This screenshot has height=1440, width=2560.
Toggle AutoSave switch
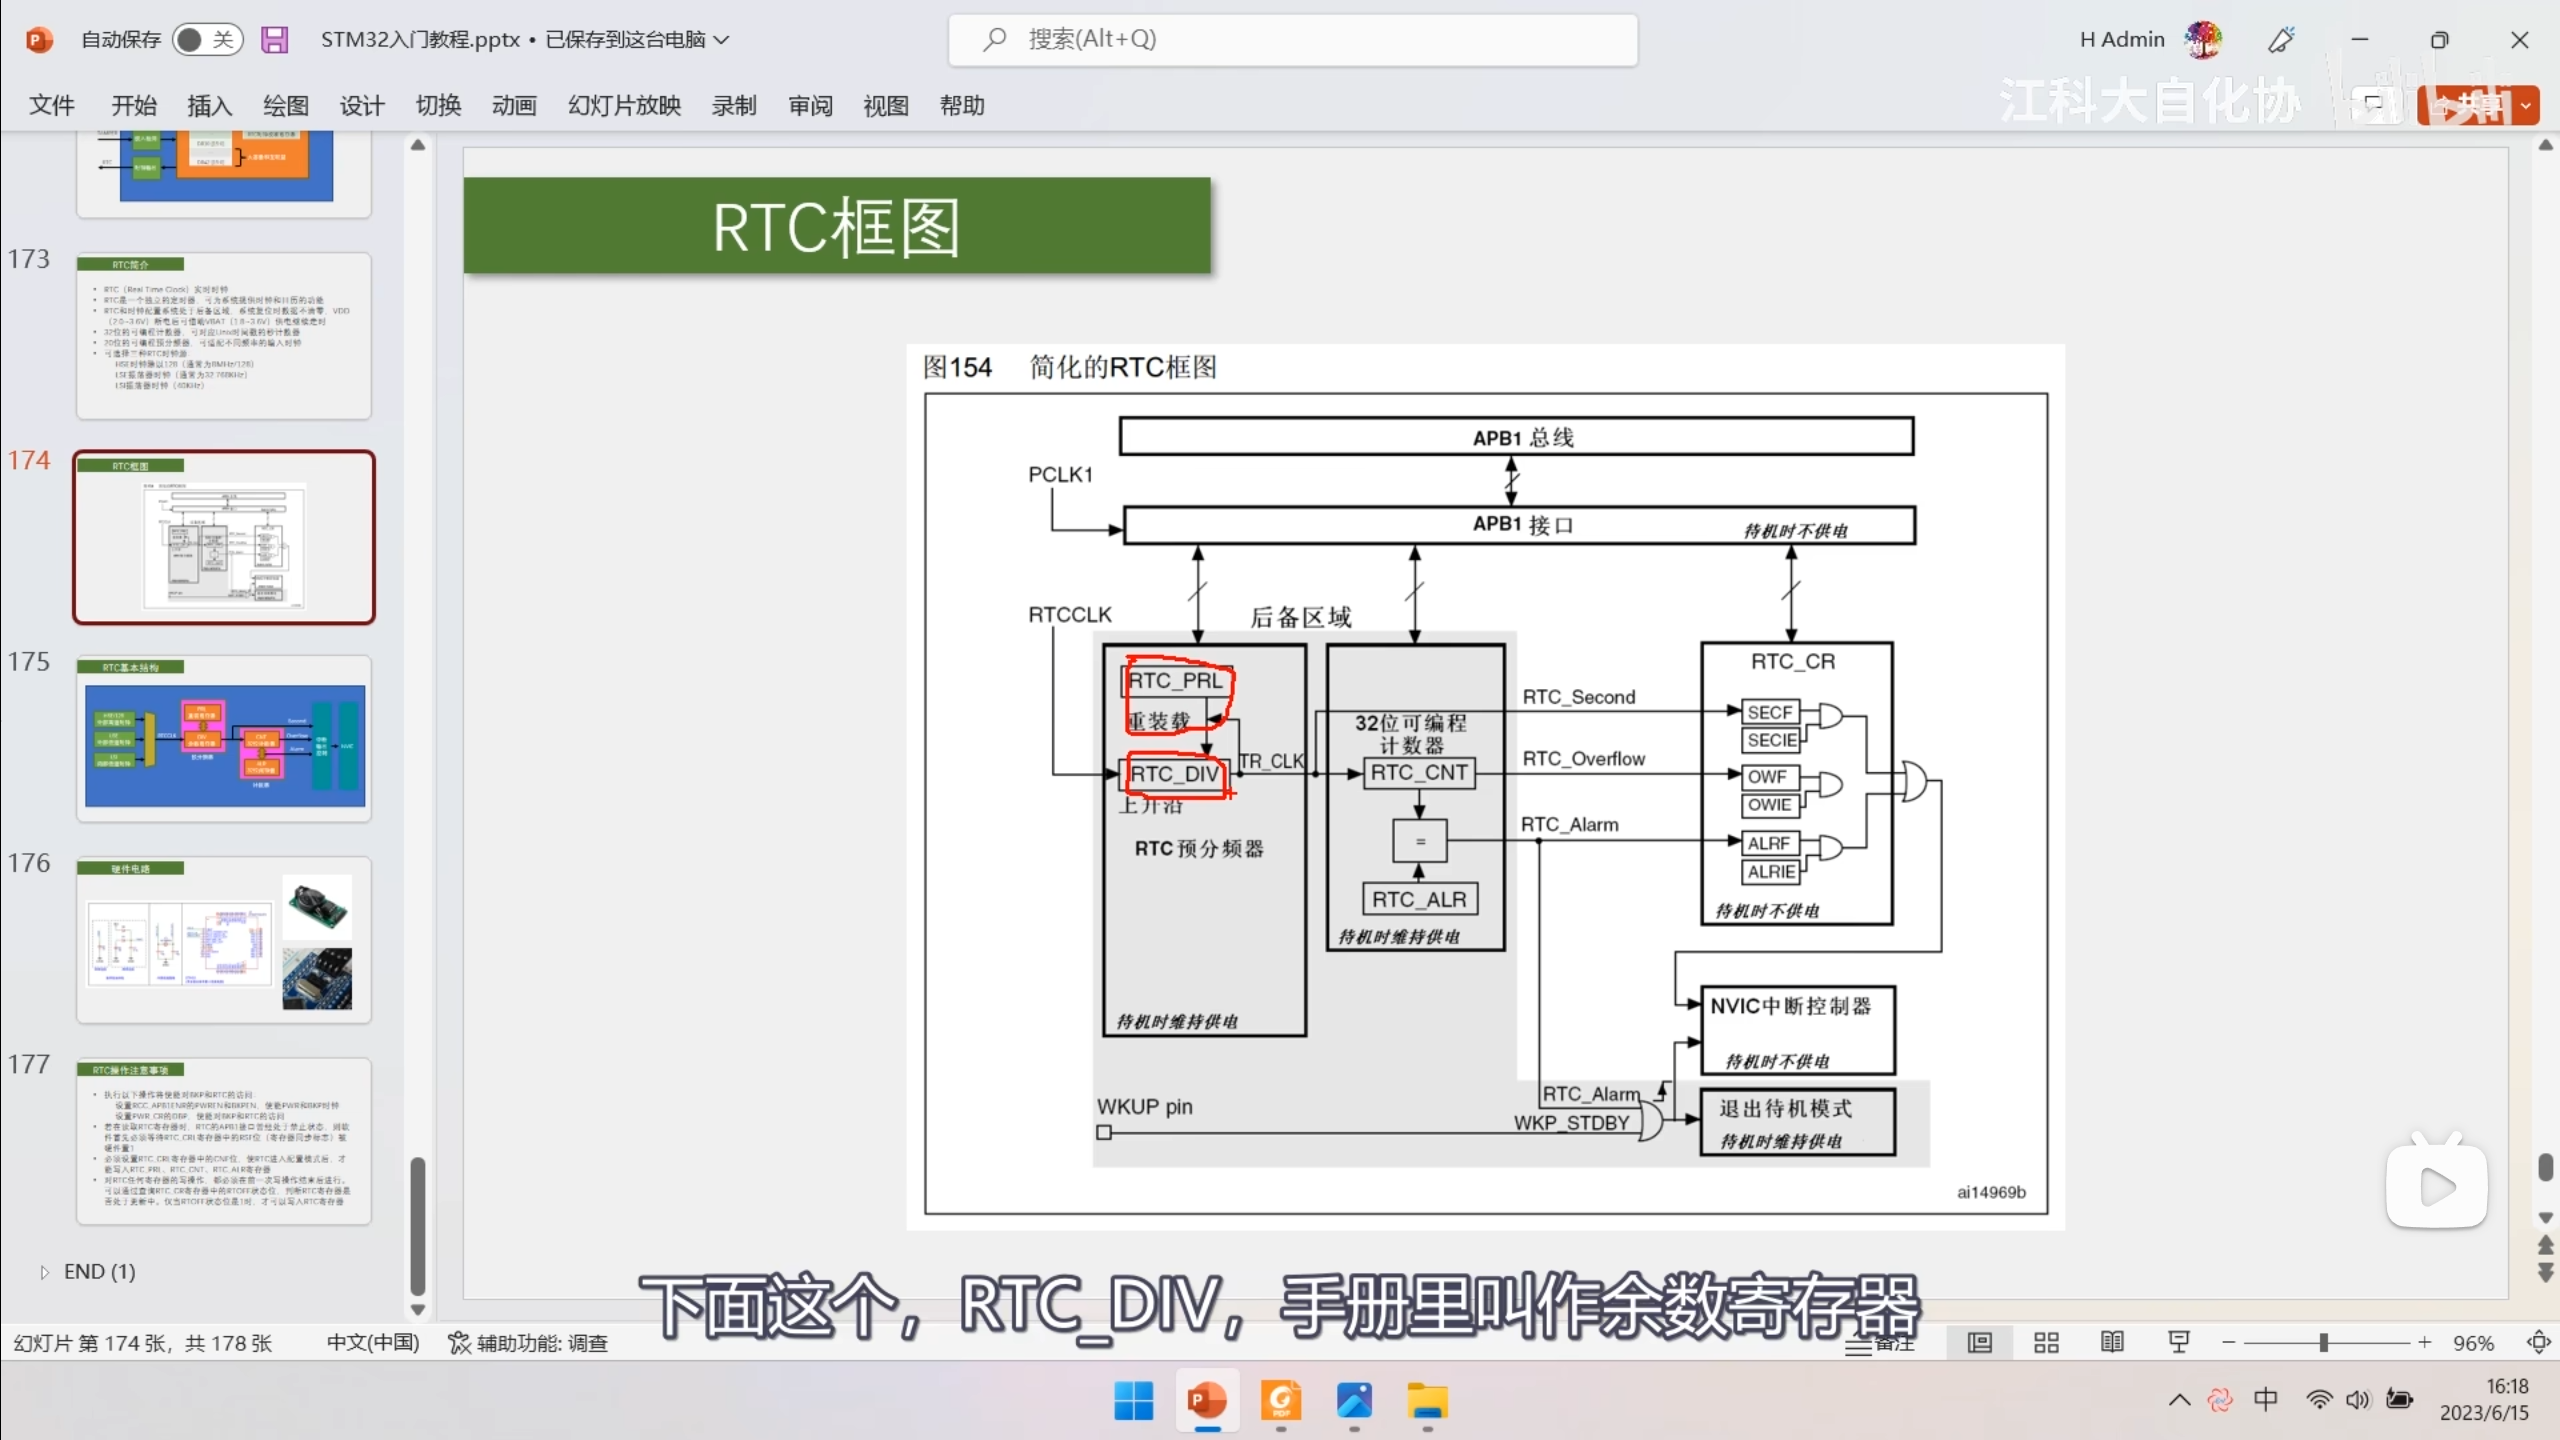pyautogui.click(x=207, y=40)
